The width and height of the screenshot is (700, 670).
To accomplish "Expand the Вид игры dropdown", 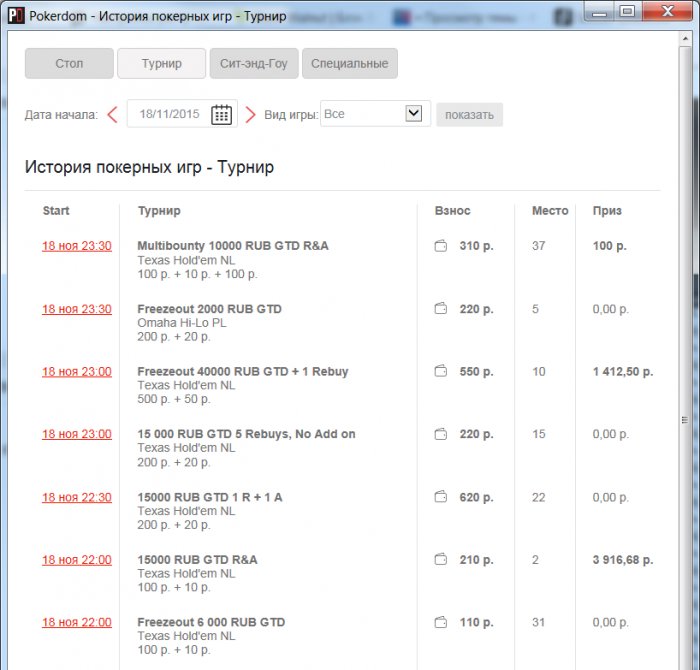I will point(414,113).
